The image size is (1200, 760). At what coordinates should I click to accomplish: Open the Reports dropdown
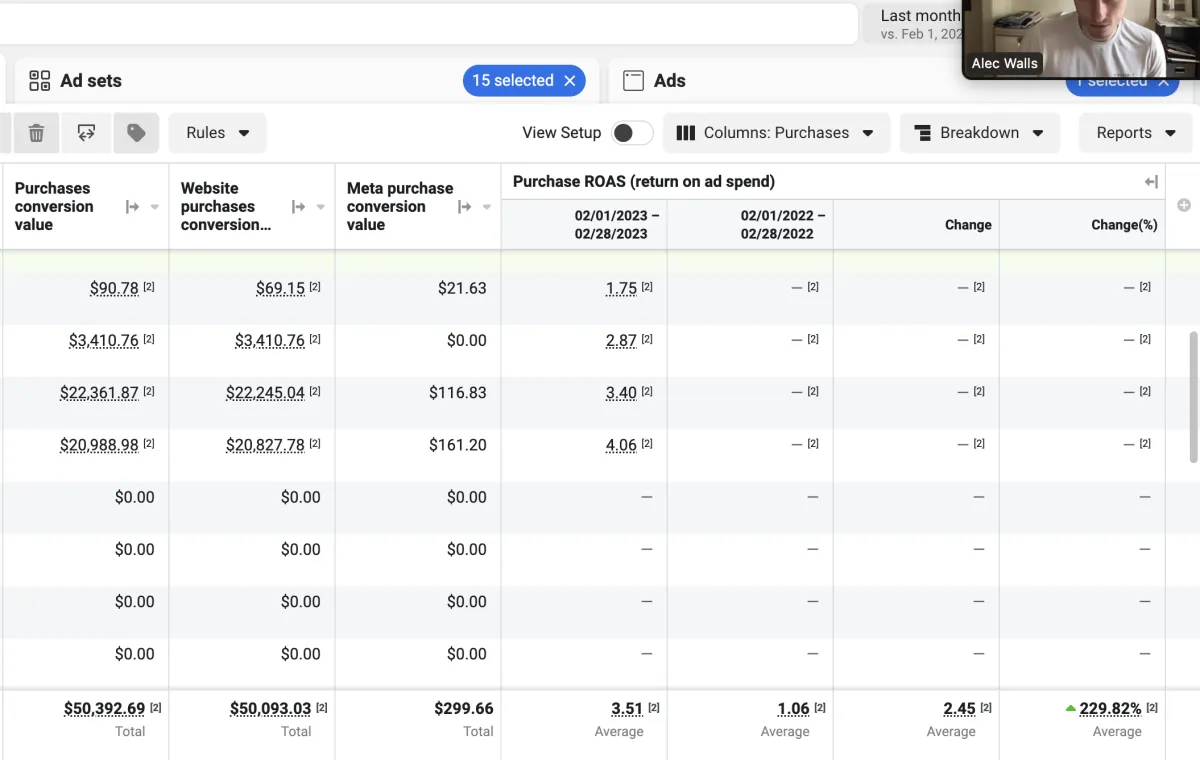pyautogui.click(x=1134, y=133)
